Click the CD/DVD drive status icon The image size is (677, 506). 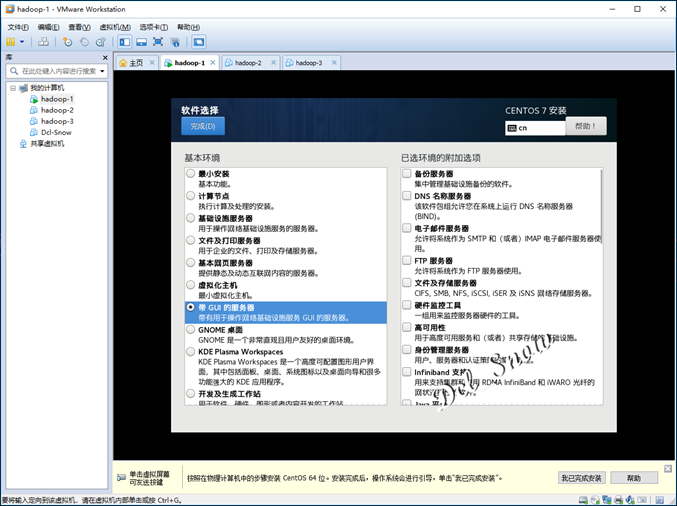[x=595, y=500]
